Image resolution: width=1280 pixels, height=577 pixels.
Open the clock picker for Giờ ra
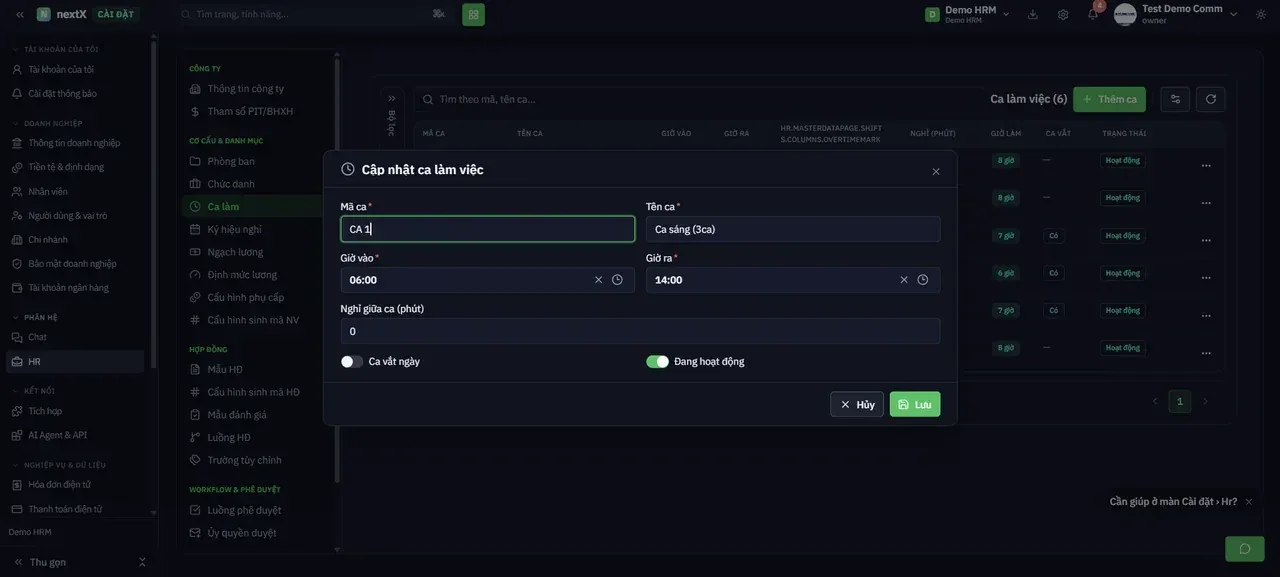(922, 280)
